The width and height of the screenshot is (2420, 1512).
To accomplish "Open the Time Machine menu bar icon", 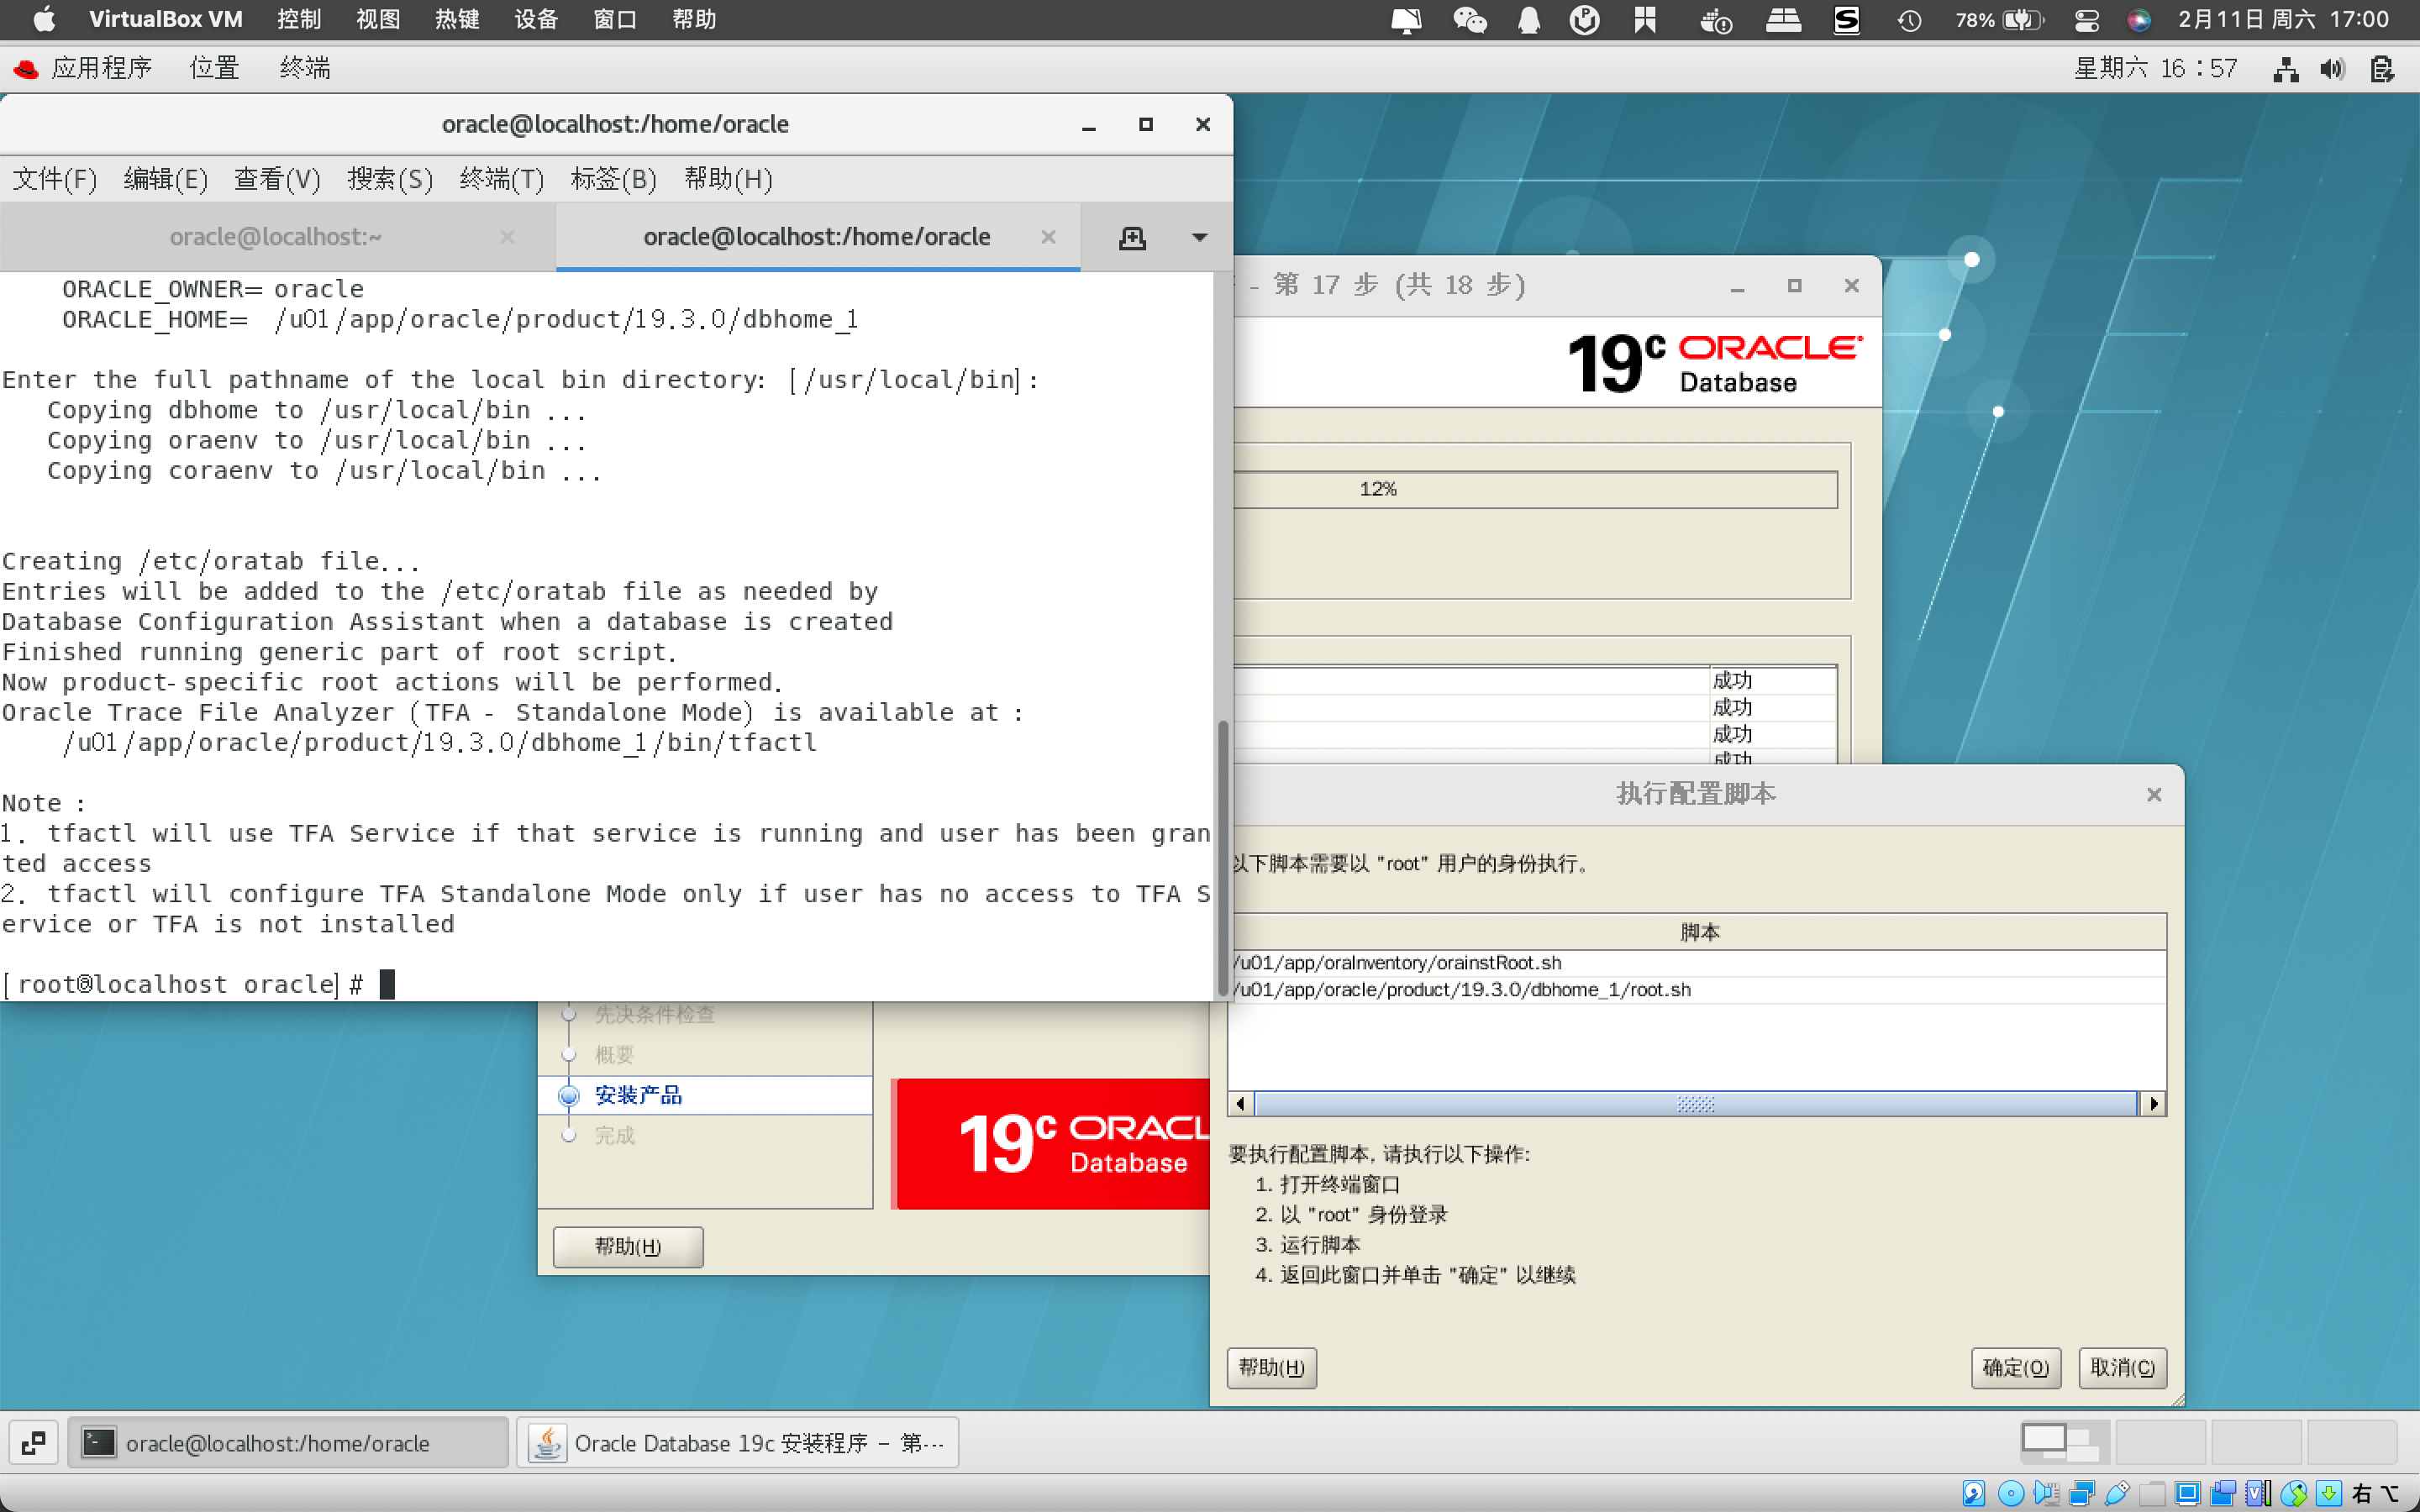I will click(1909, 19).
